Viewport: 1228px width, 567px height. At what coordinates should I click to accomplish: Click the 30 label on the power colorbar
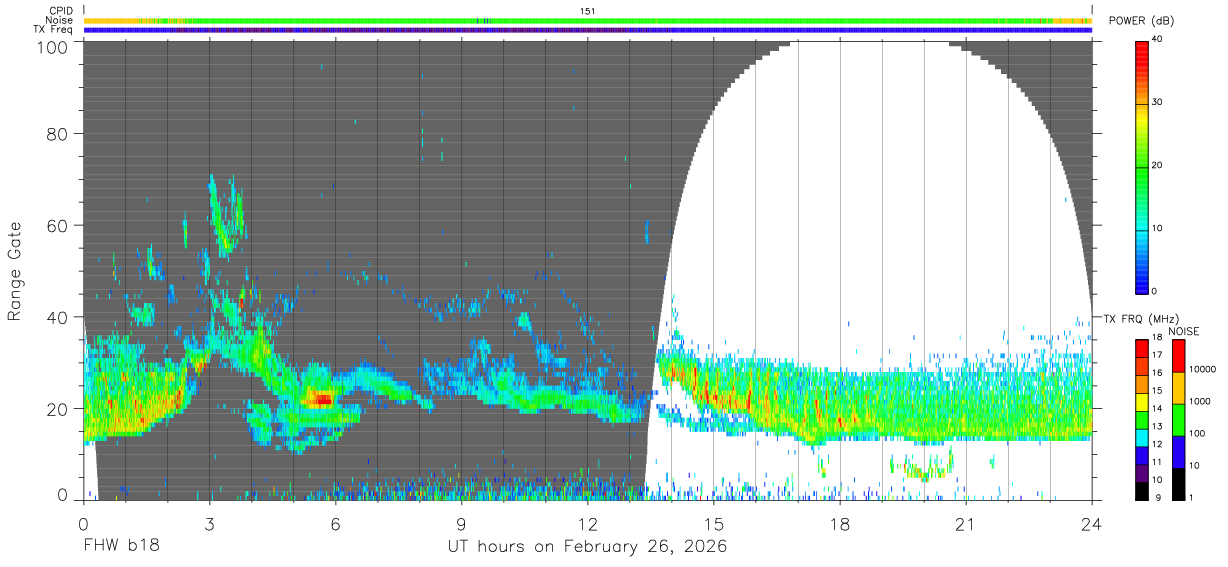pyautogui.click(x=1157, y=103)
